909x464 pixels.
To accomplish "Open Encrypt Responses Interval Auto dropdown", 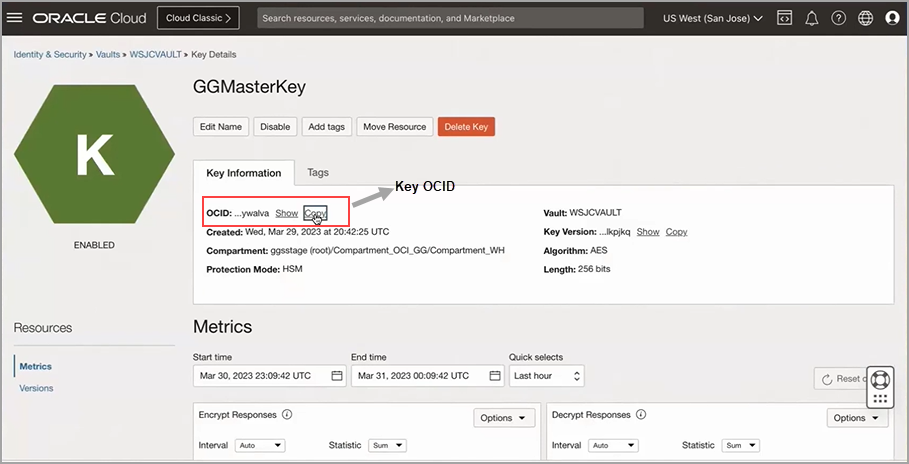I will coord(260,445).
